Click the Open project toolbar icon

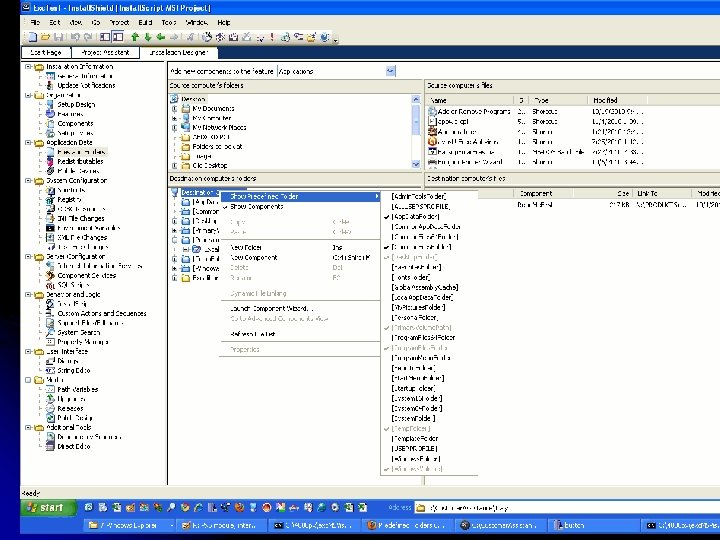coord(43,36)
